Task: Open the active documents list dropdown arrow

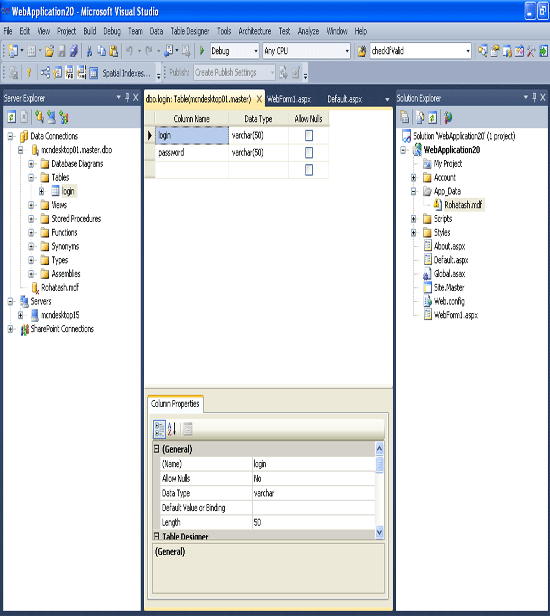Action: coord(387,100)
